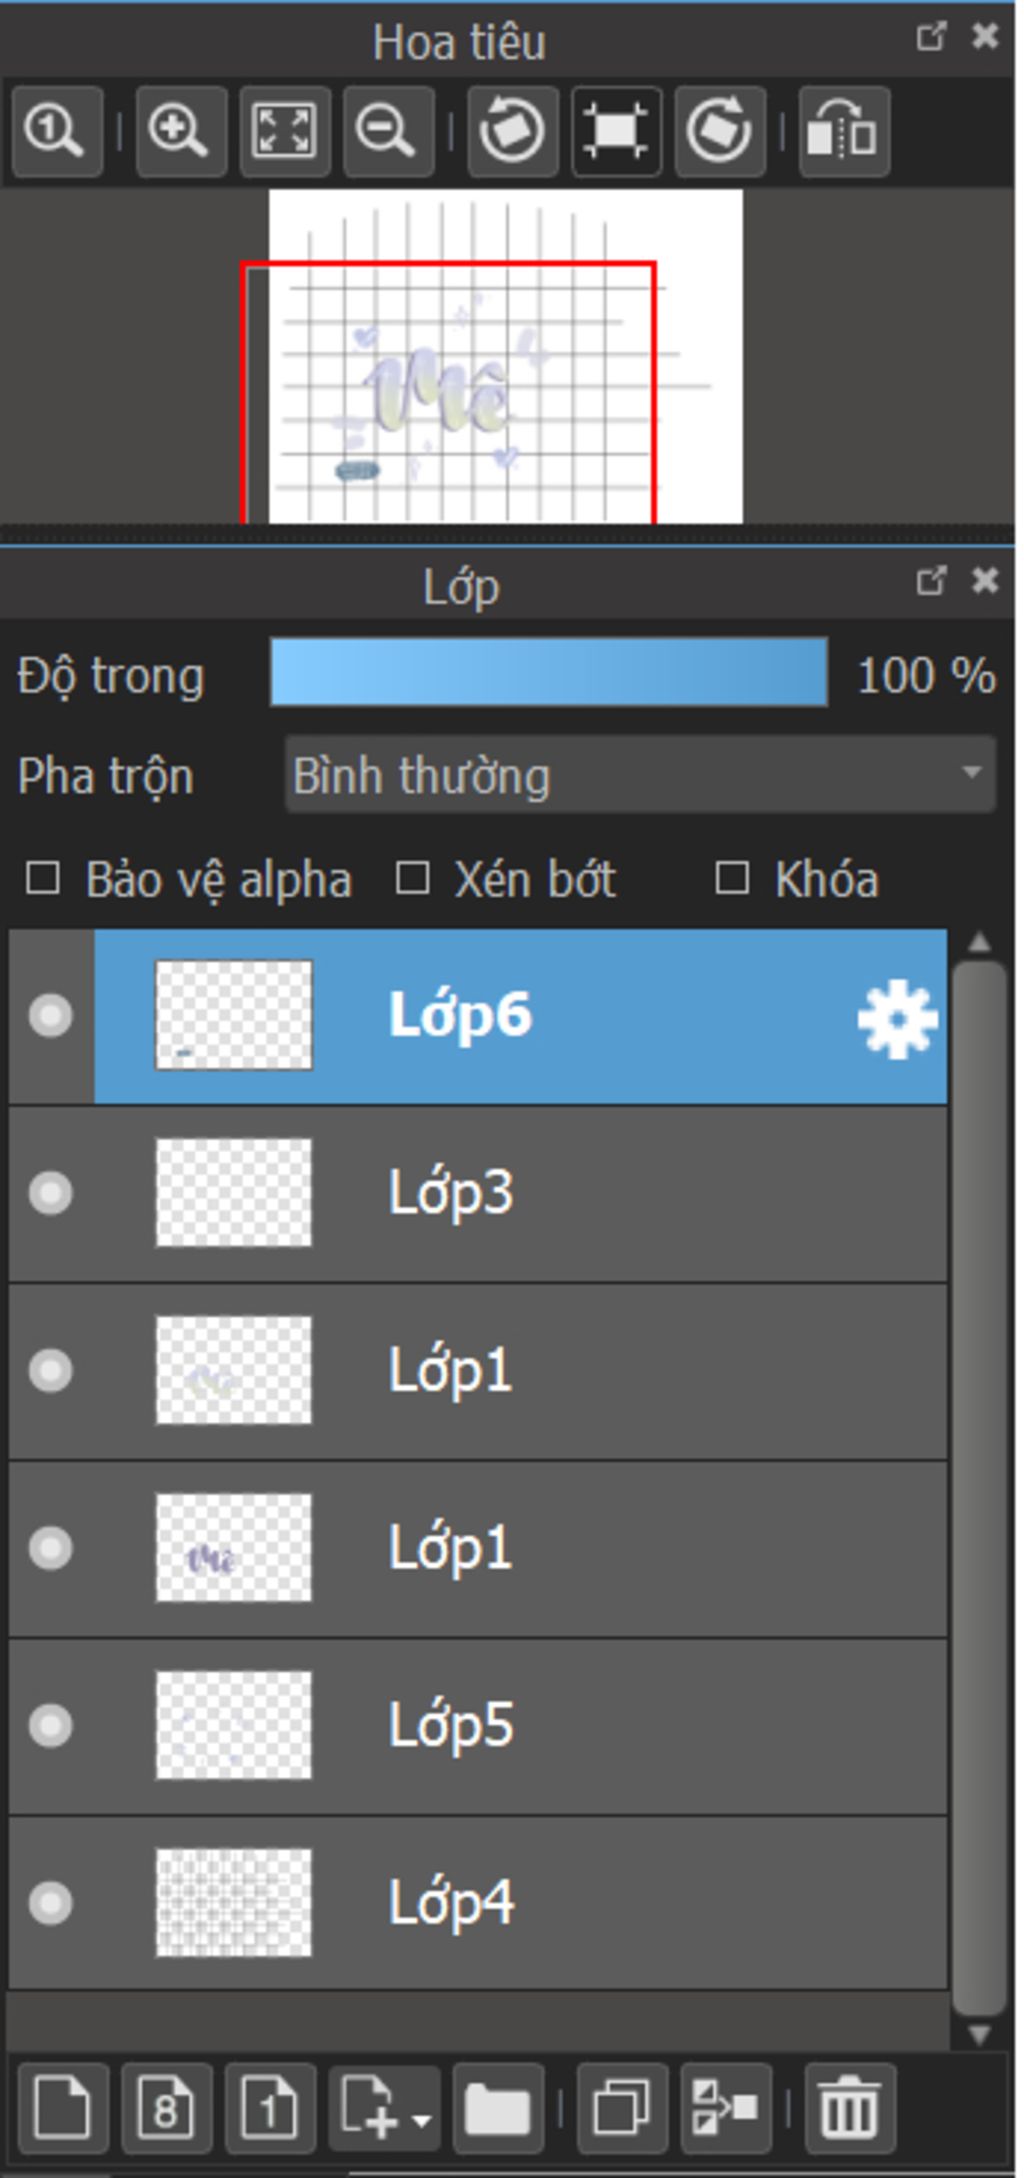This screenshot has width=1024, height=2178.
Task: Hide the Lớp4 grid layer
Action: pyautogui.click(x=50, y=1903)
